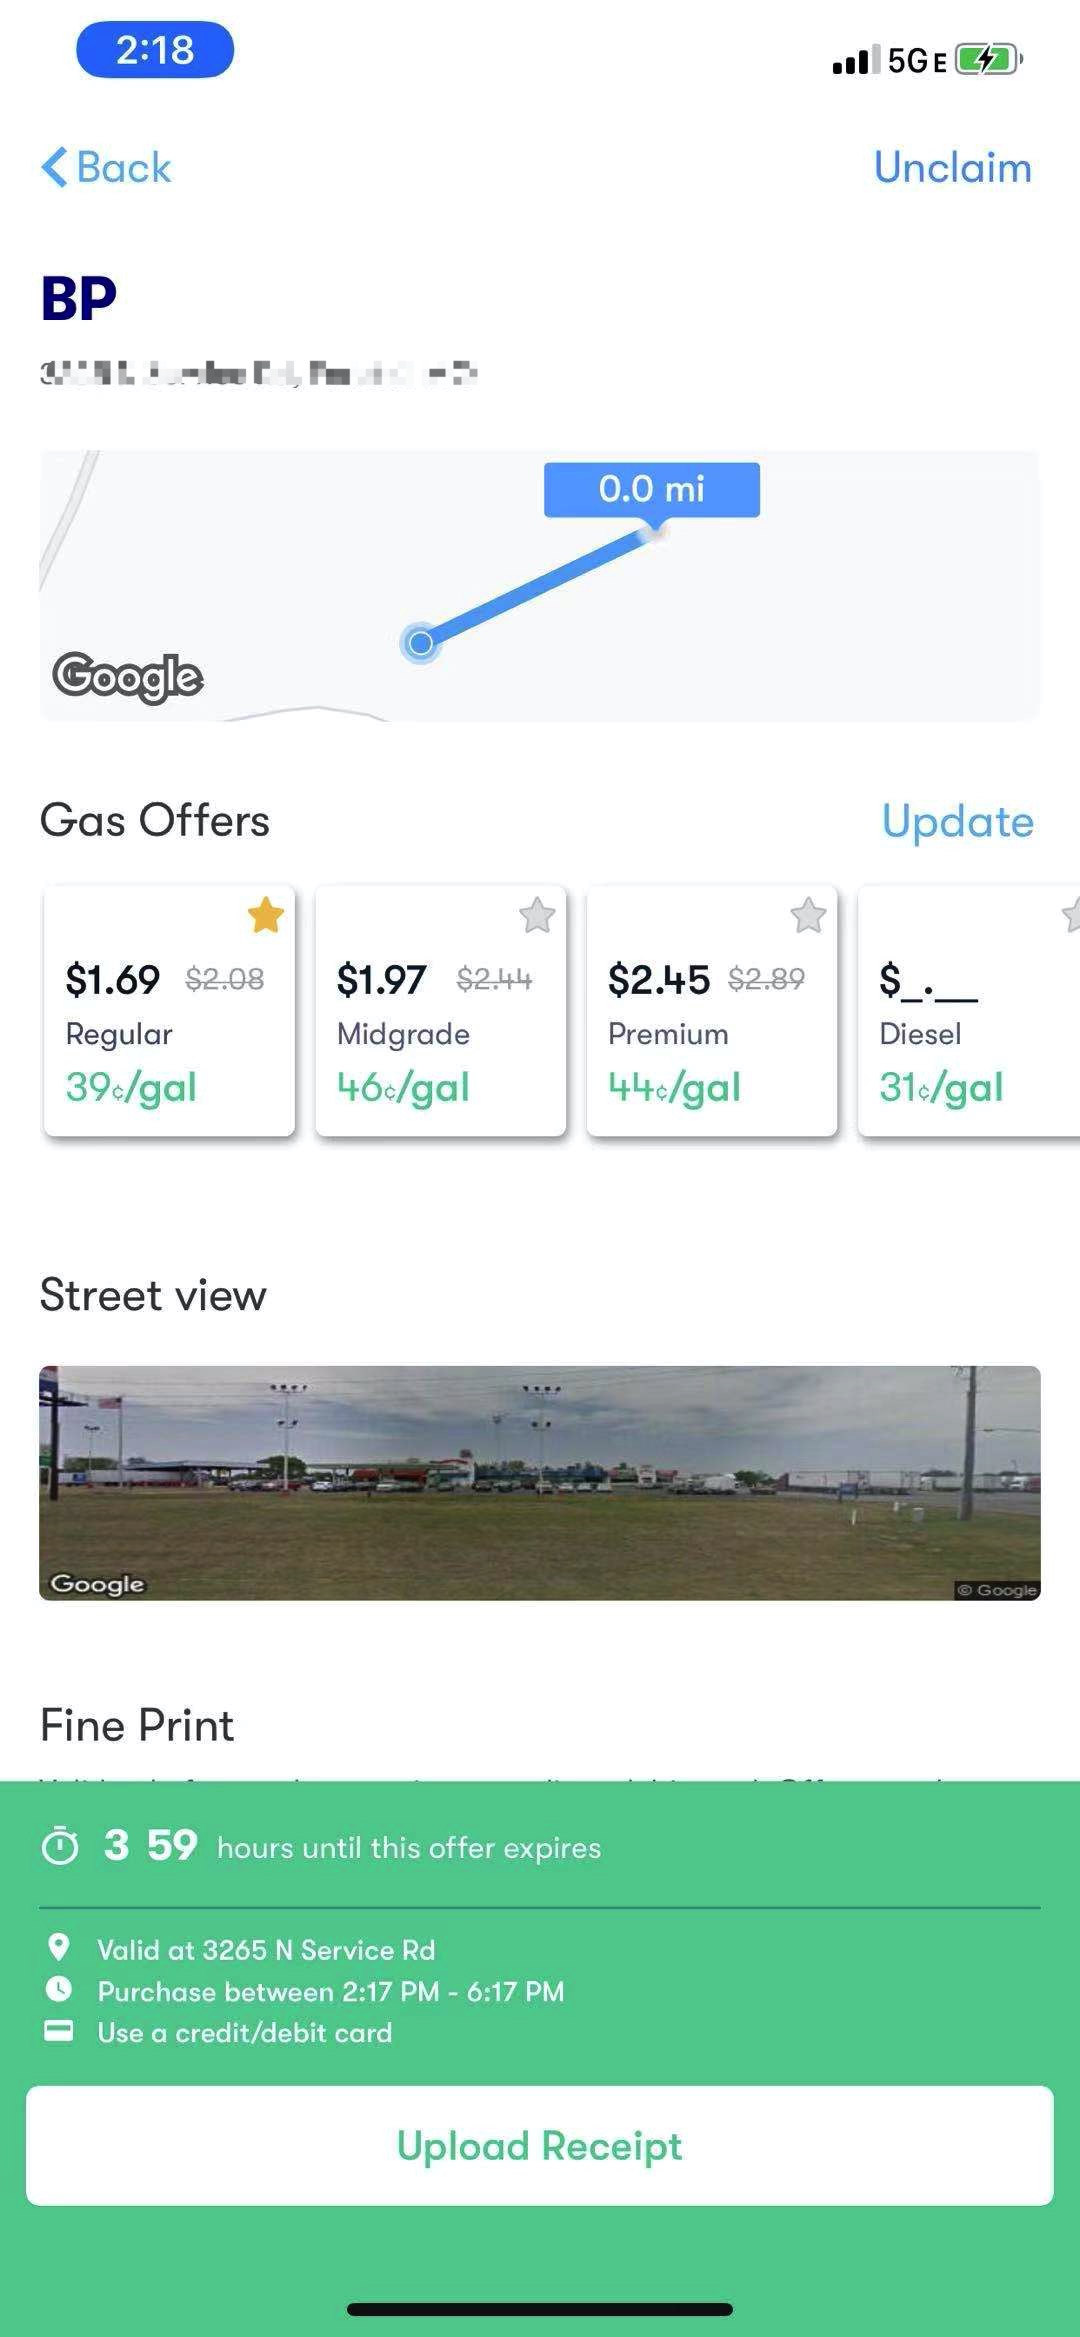
Task: Toggle the Premium favorite star
Action: (x=808, y=915)
